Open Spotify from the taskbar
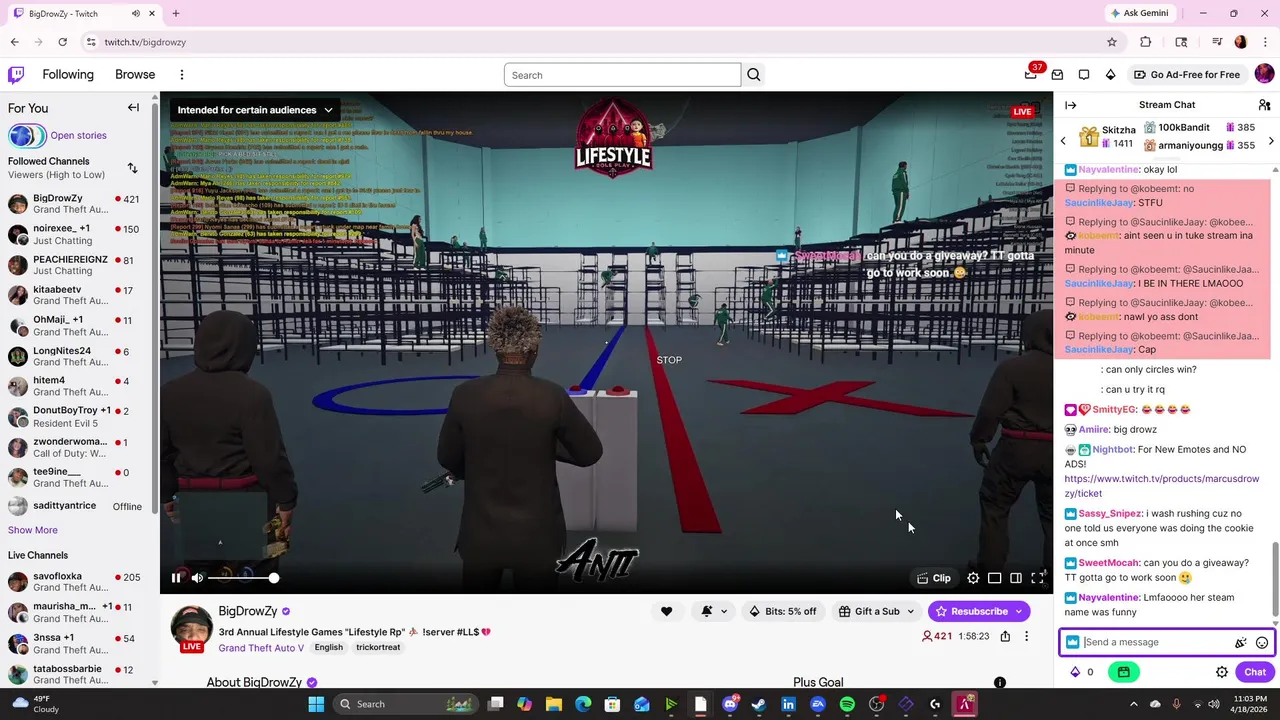 coord(847,704)
